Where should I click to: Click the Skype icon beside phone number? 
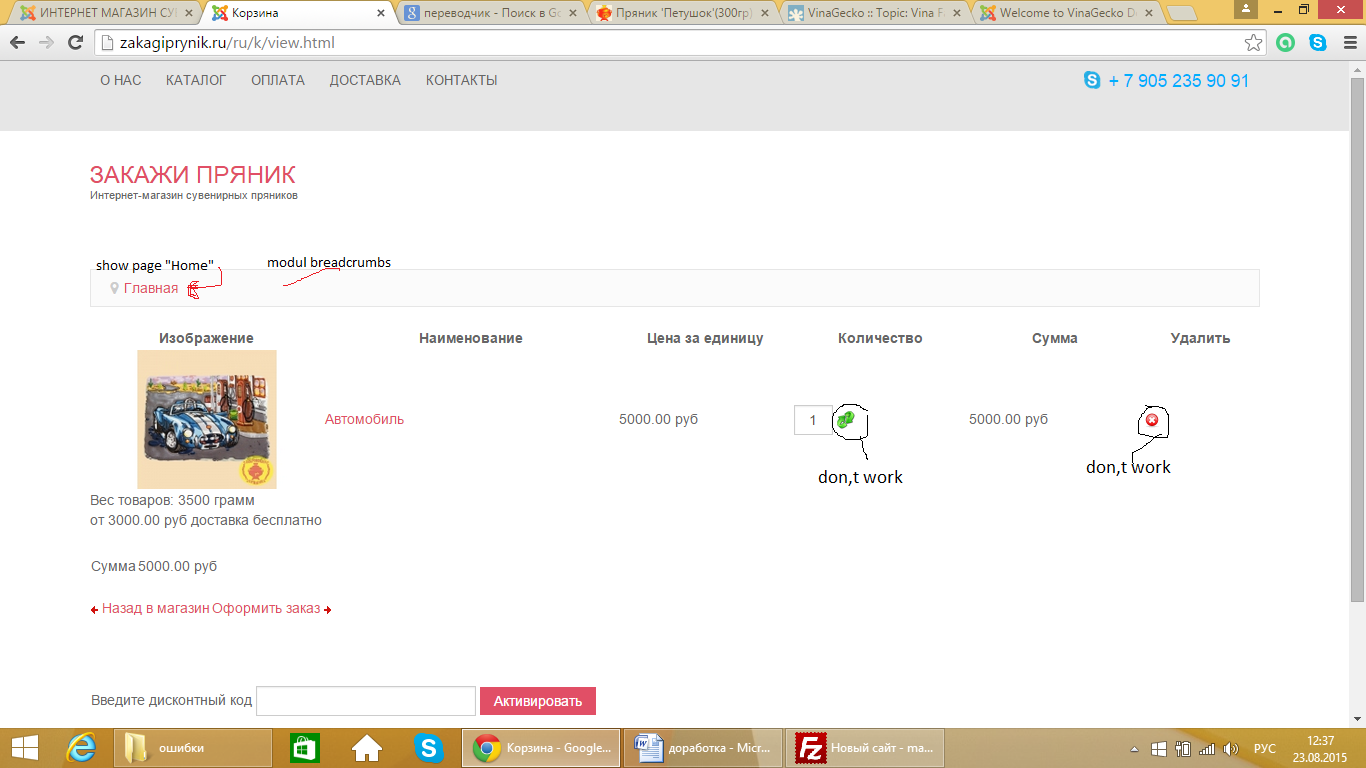[1092, 80]
